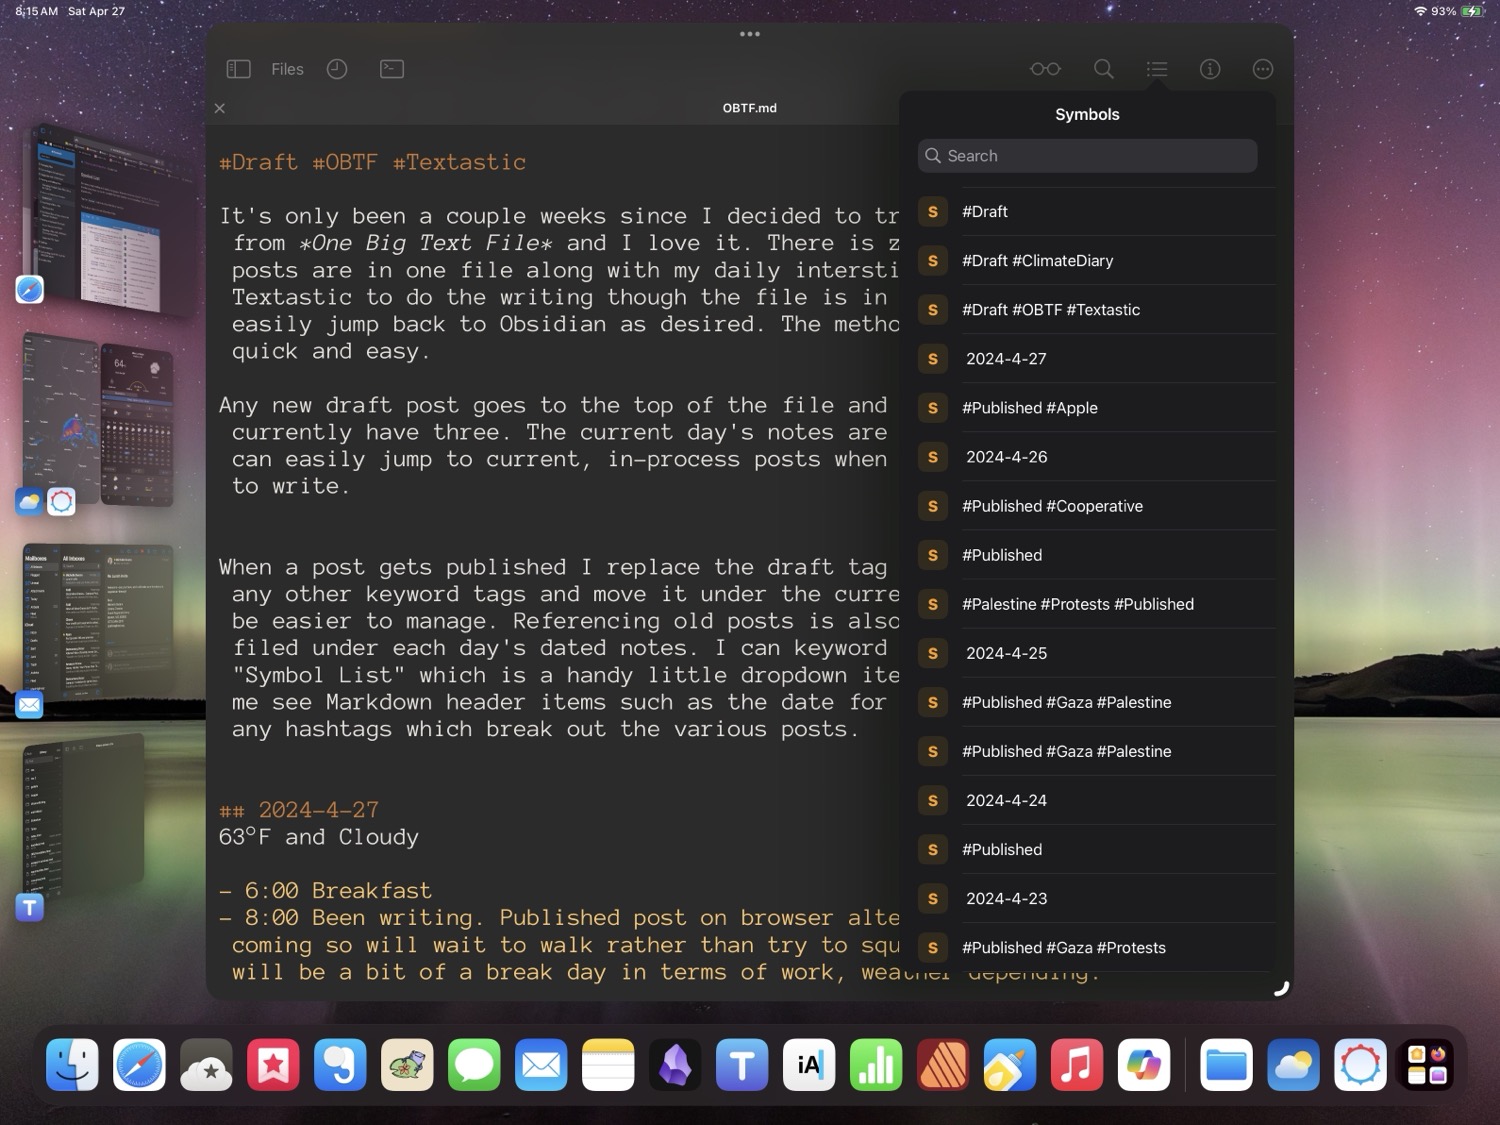The height and width of the screenshot is (1125, 1500).
Task: Click the Files navigation item
Action: [287, 68]
